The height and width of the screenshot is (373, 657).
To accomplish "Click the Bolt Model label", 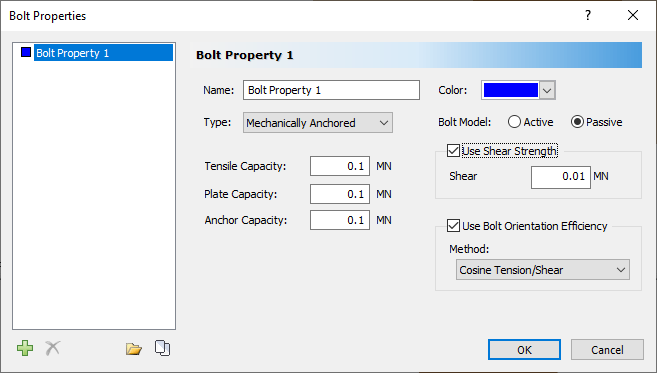I will (464, 122).
